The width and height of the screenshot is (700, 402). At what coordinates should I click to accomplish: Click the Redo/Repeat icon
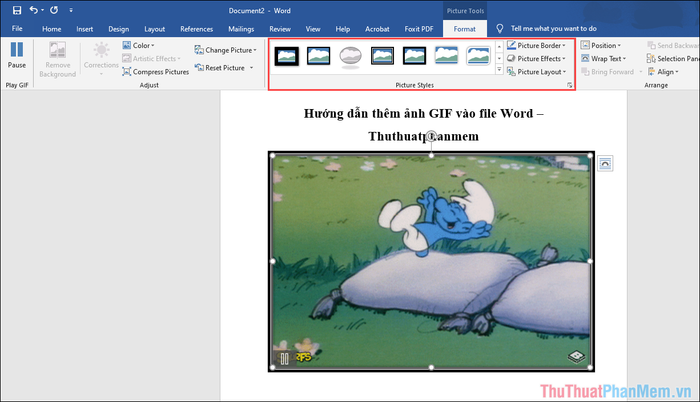pos(54,10)
